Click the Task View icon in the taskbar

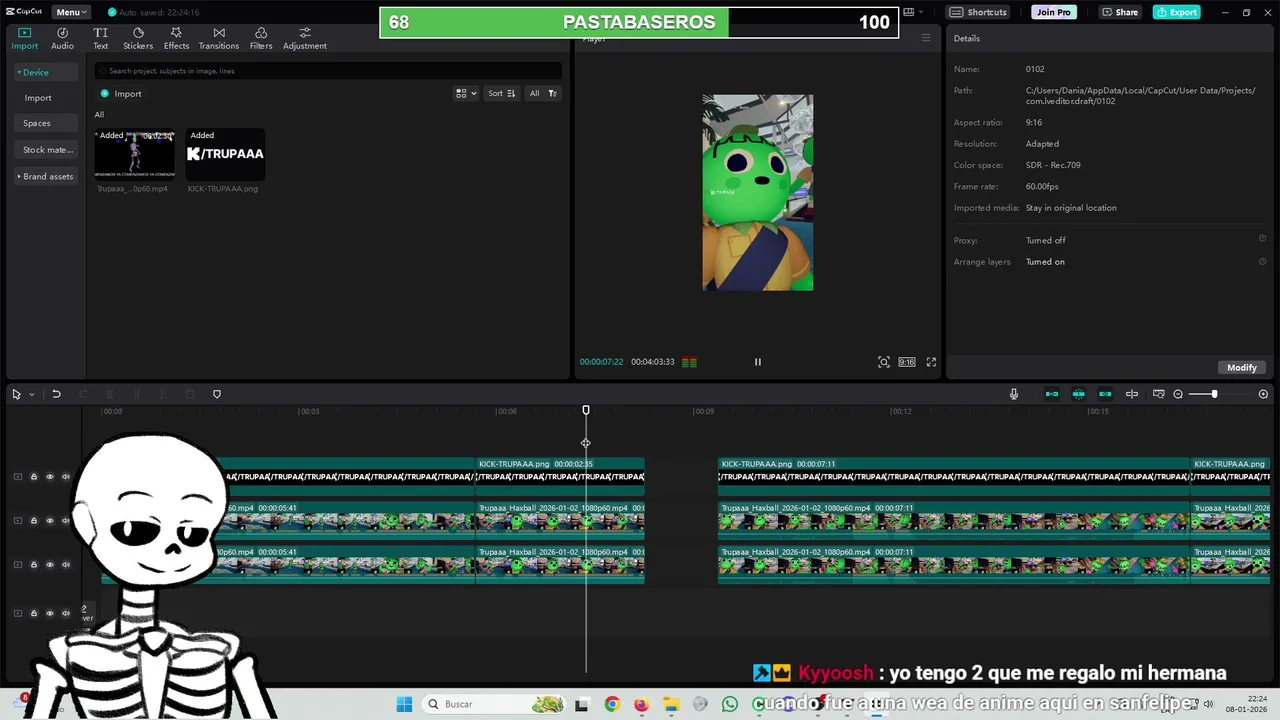[x=582, y=704]
